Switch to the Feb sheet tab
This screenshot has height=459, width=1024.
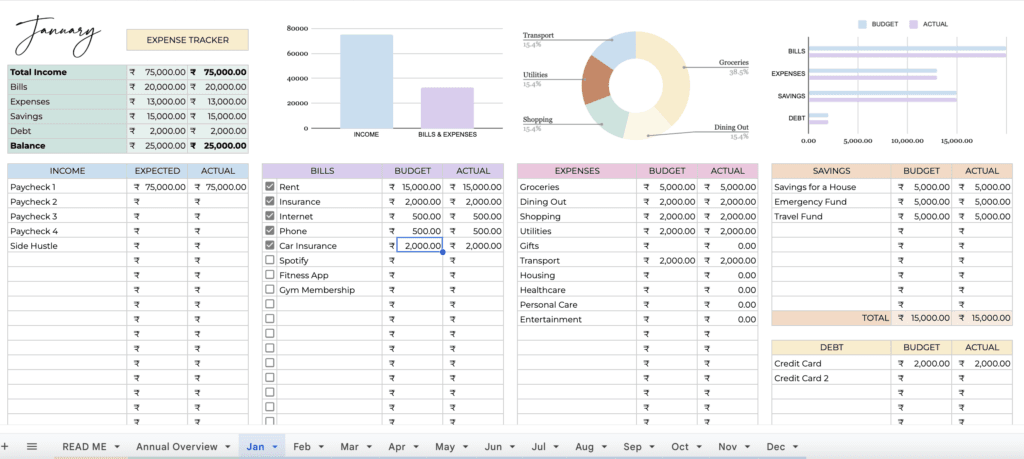(301, 447)
